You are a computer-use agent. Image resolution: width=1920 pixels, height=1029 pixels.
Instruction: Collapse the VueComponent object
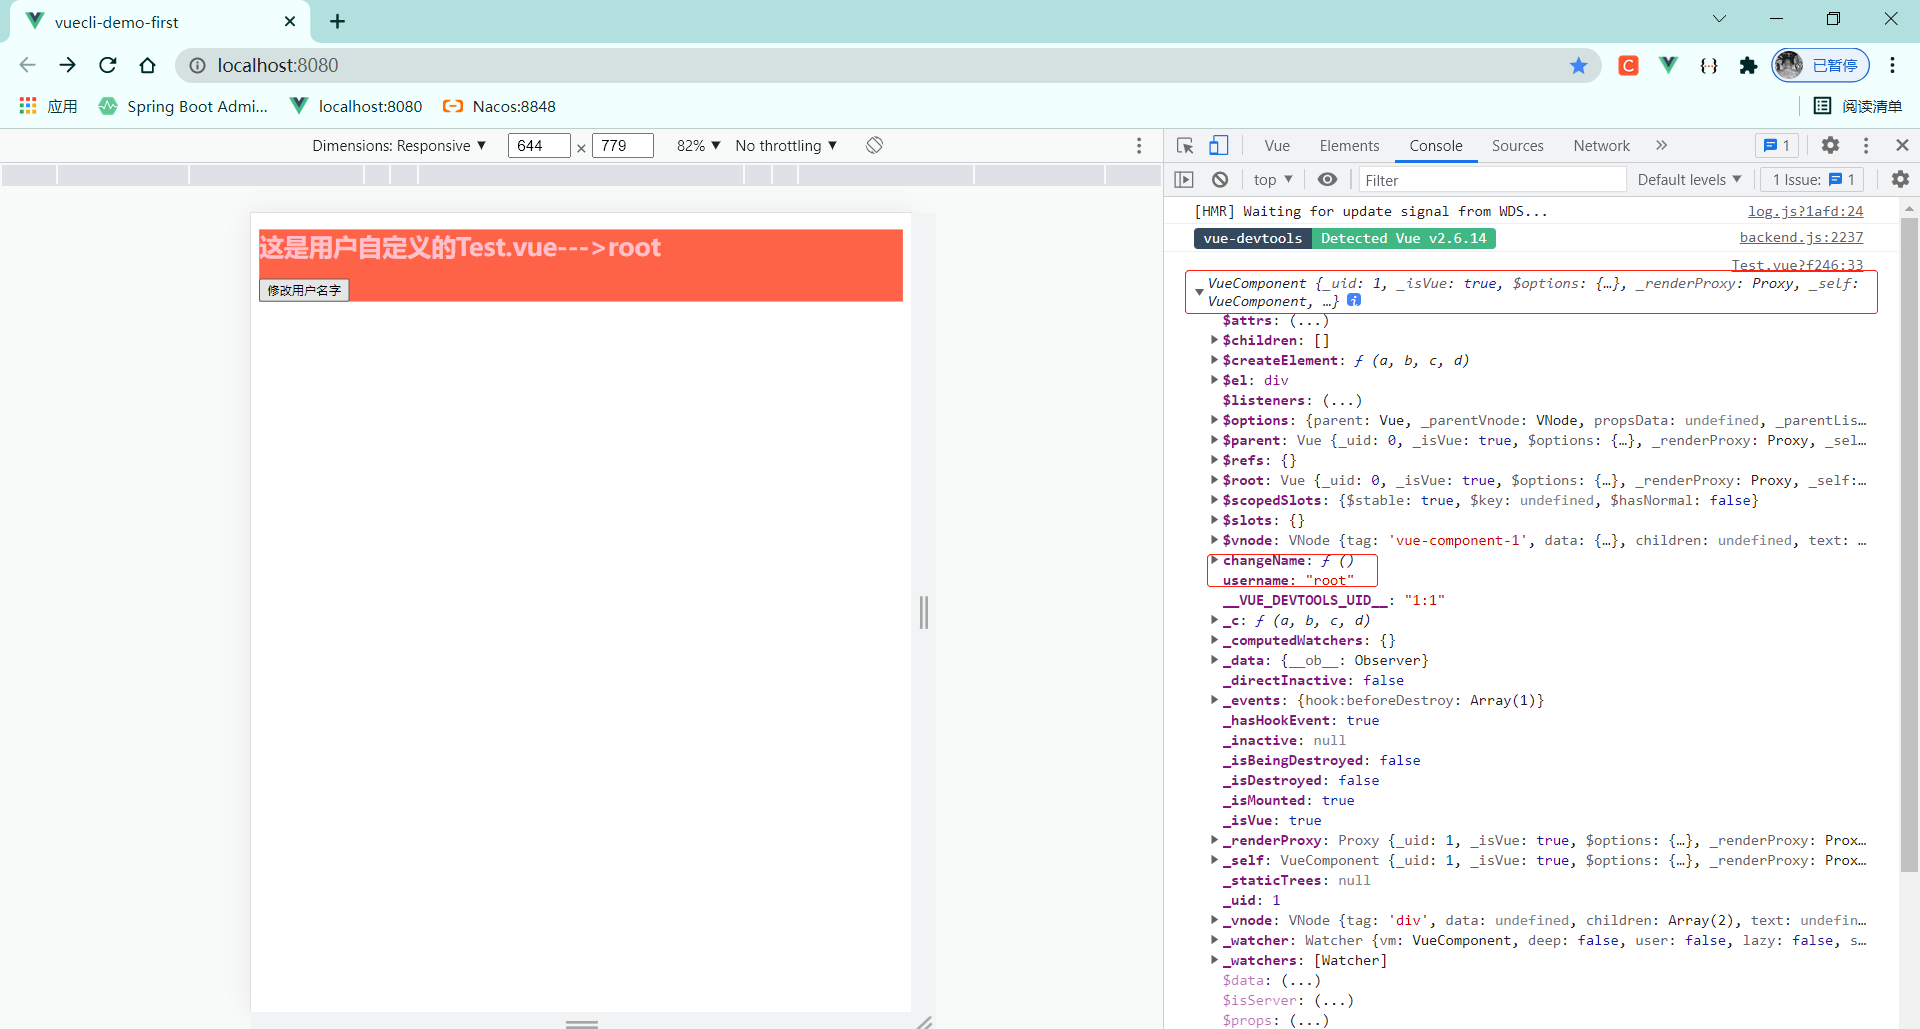[1199, 292]
